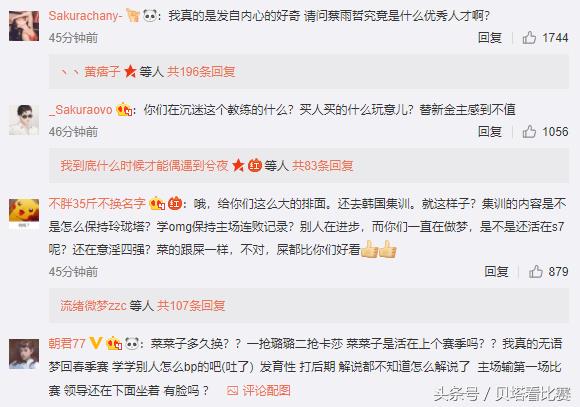Click the panda badge beside Sakurachany-
The height and width of the screenshot is (407, 580).
[x=150, y=16]
